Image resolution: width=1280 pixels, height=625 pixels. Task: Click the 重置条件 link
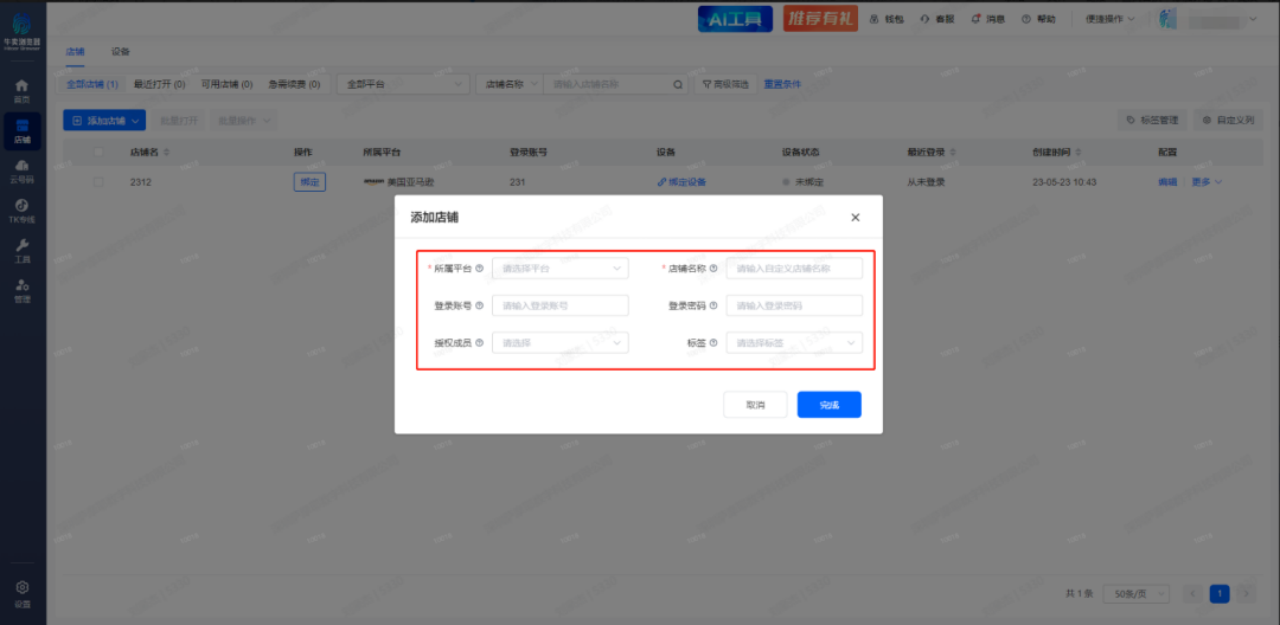(782, 85)
